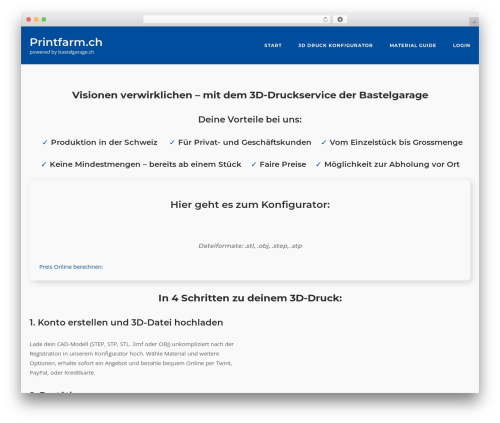Click the green window maximize dot

pos(44,20)
